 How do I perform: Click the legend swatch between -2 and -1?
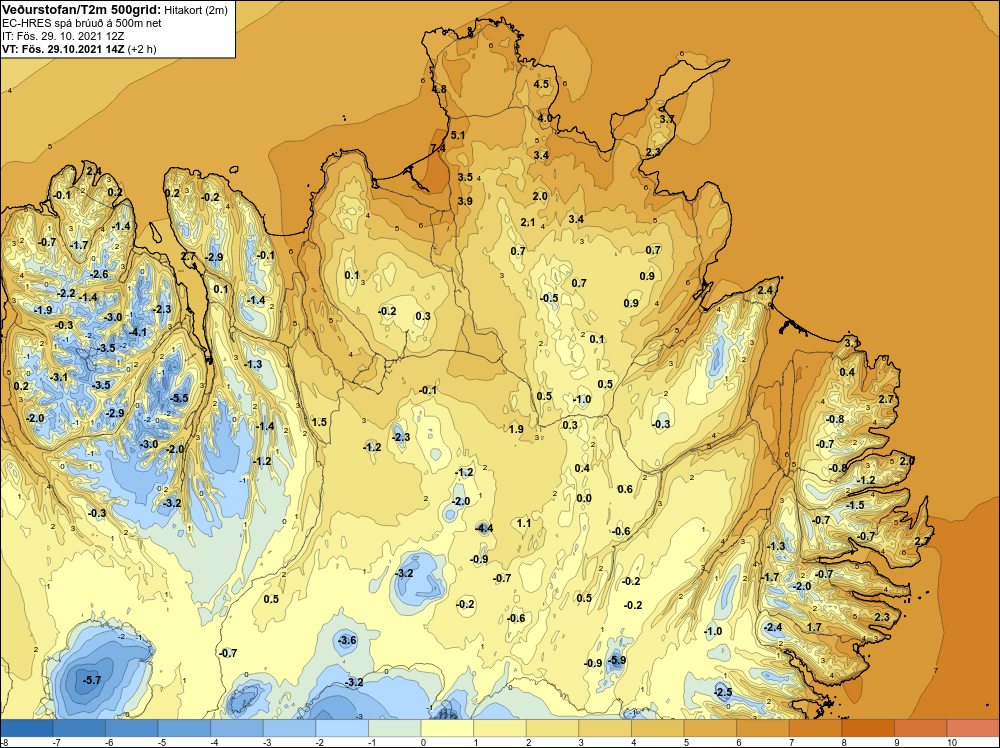(342, 728)
